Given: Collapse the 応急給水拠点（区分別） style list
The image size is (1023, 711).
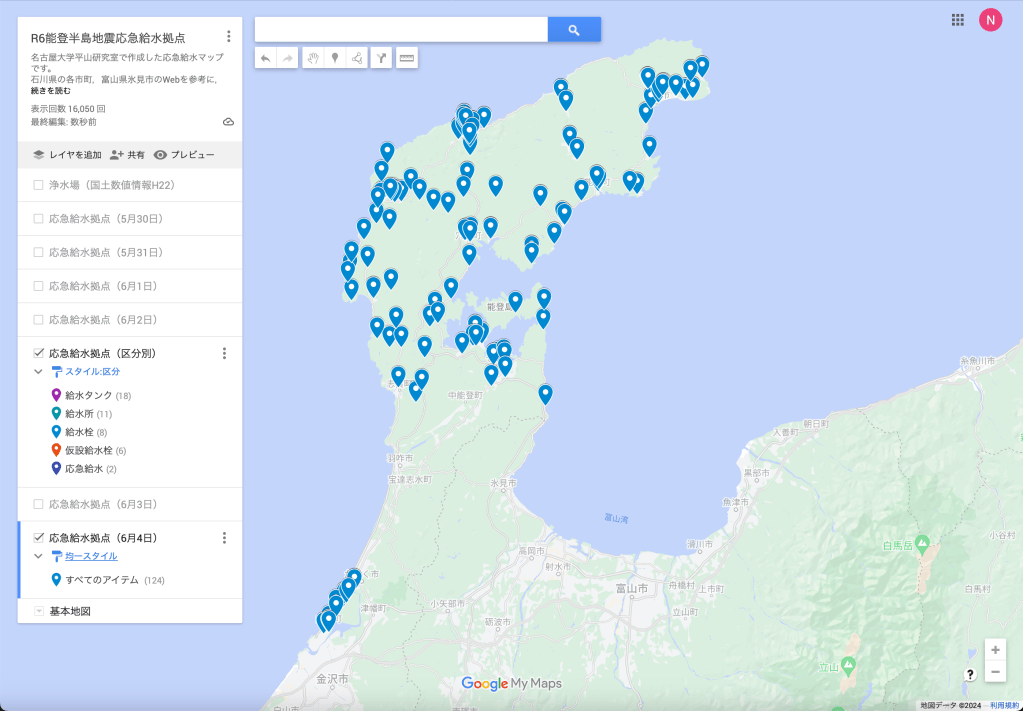Looking at the screenshot, I should tap(38, 372).
